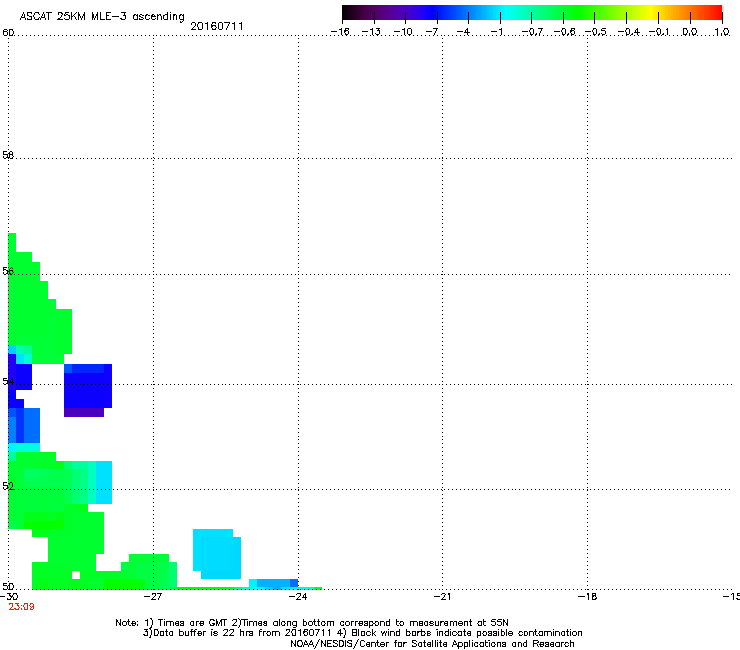Click the -0.5 colorbar label
740x650 pixels.
tap(596, 32)
